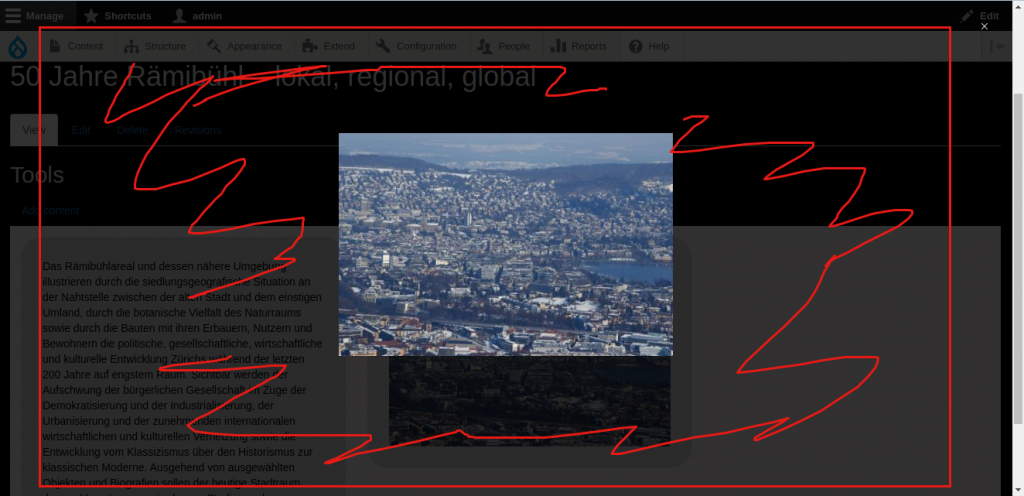
Task: Toggle the Manage hamburger menu
Action: 35,16
